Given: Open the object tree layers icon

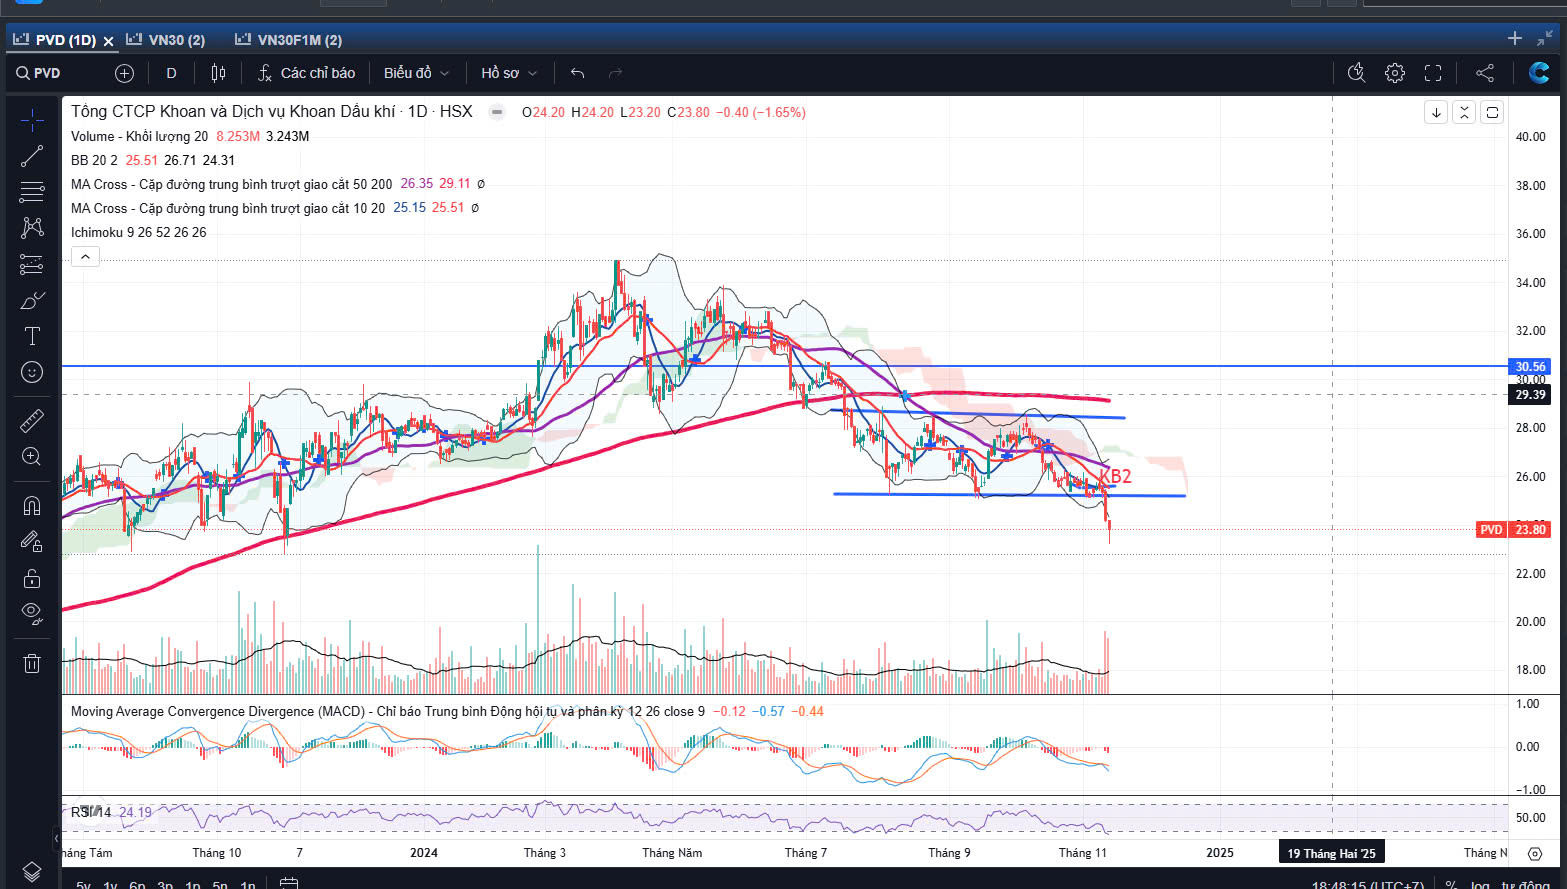Looking at the screenshot, I should coord(32,871).
